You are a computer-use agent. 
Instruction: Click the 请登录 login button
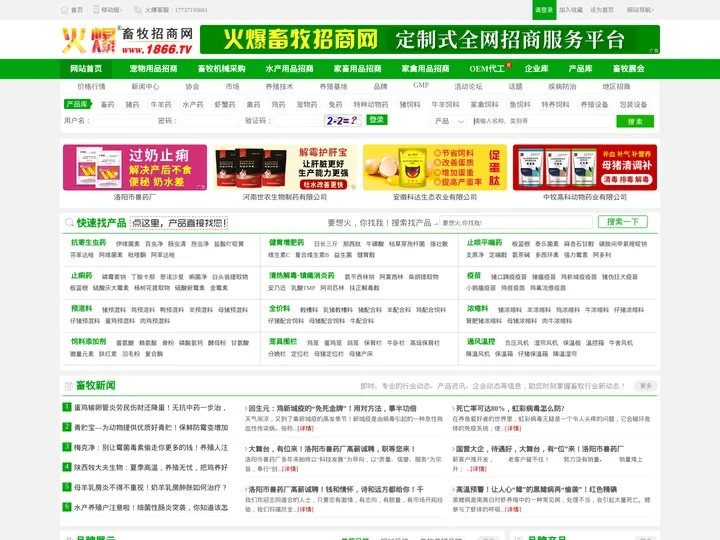(544, 10)
